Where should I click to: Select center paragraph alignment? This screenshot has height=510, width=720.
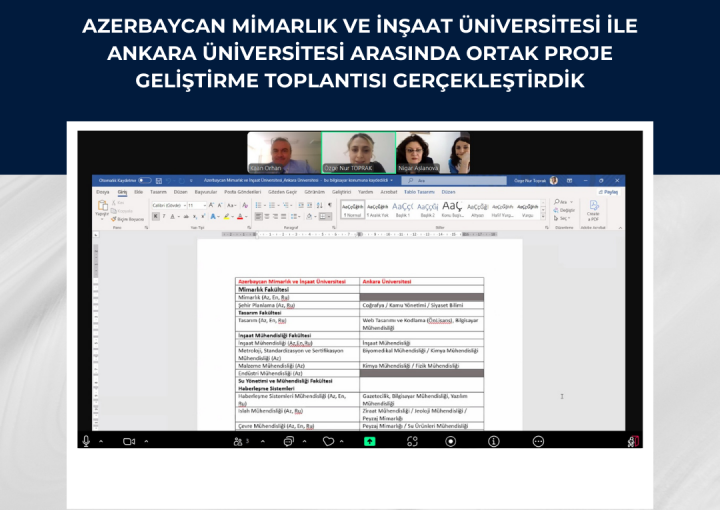point(267,216)
